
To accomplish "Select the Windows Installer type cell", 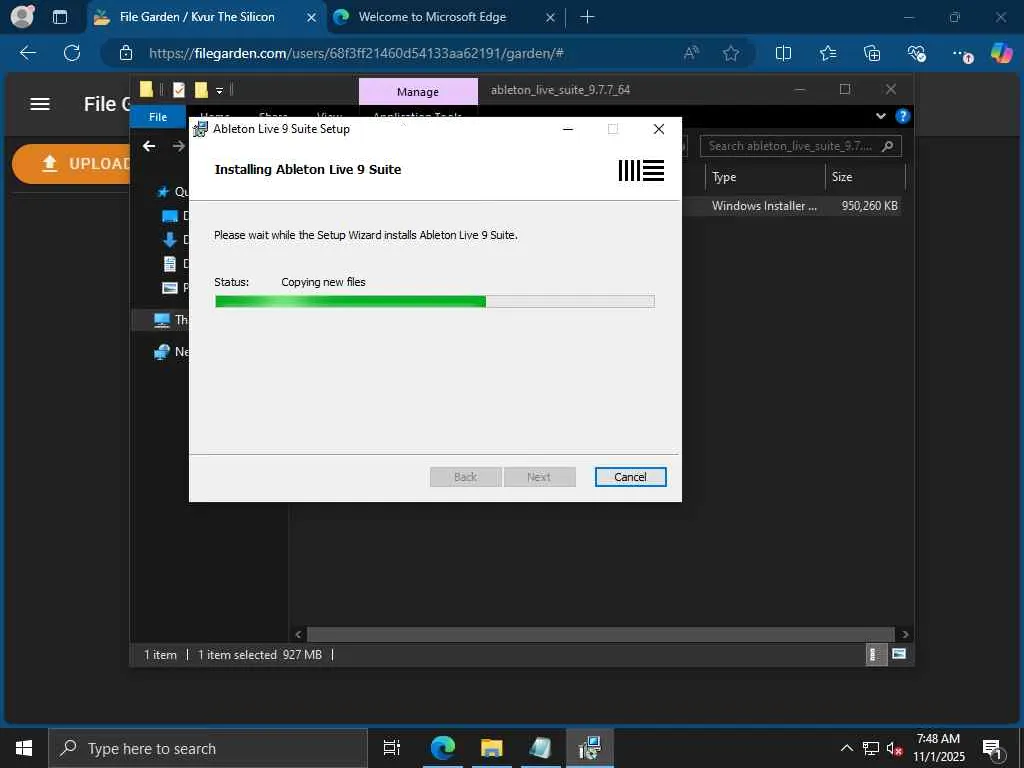I will [x=764, y=206].
